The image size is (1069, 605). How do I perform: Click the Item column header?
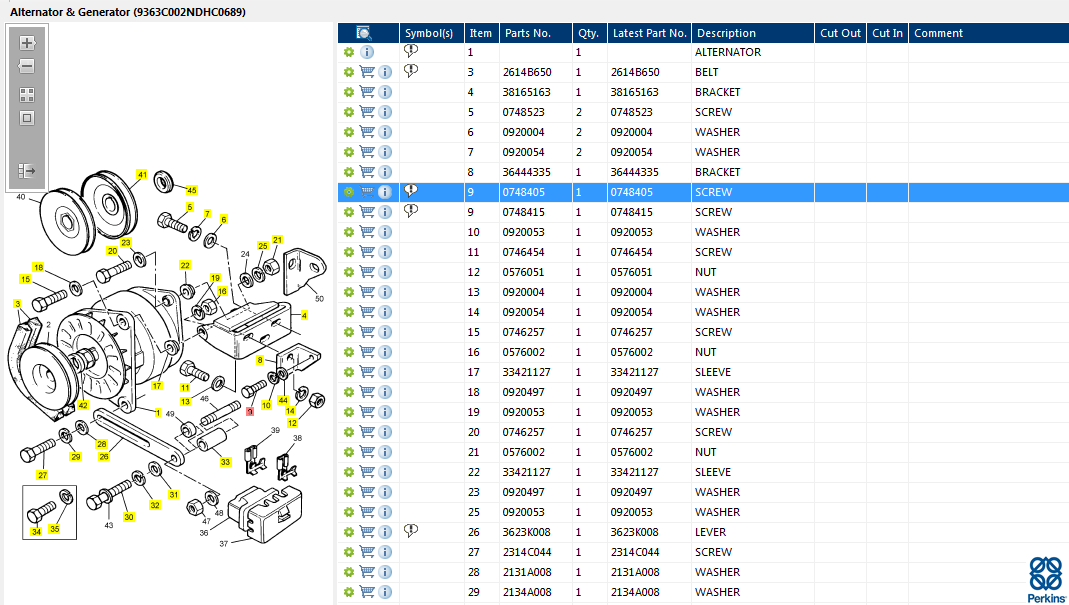481,33
